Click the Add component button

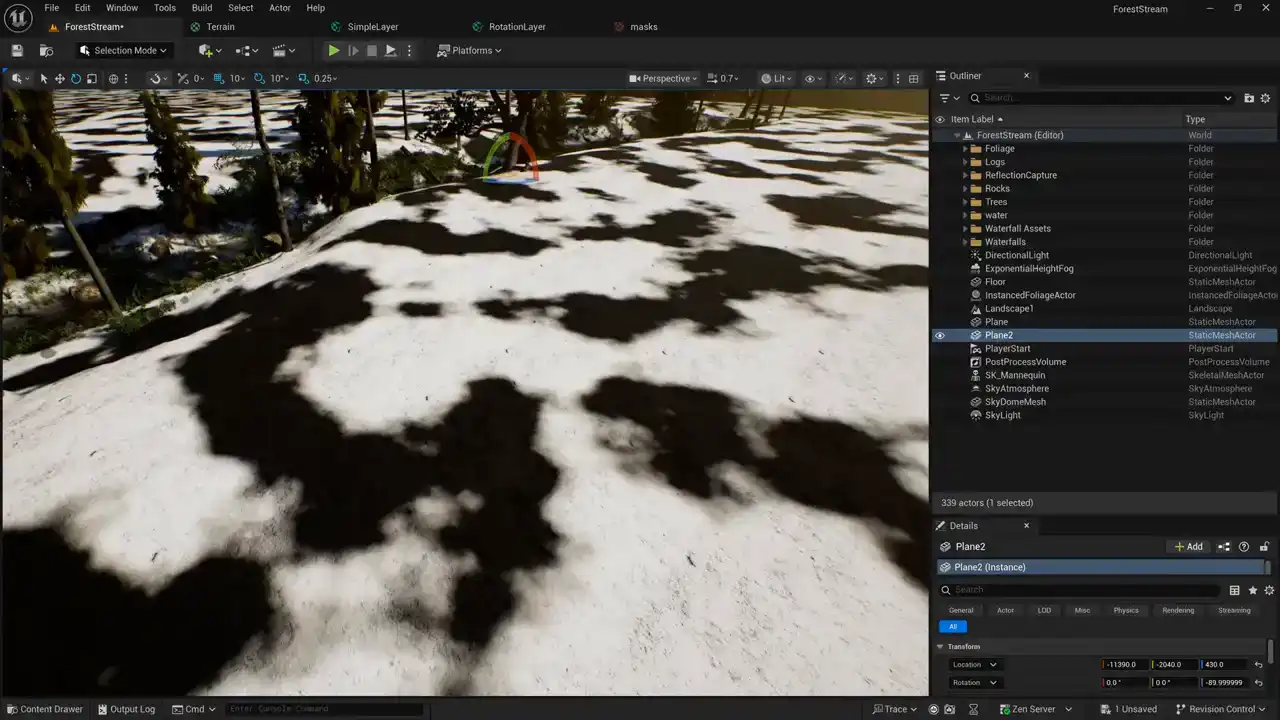click(1188, 547)
